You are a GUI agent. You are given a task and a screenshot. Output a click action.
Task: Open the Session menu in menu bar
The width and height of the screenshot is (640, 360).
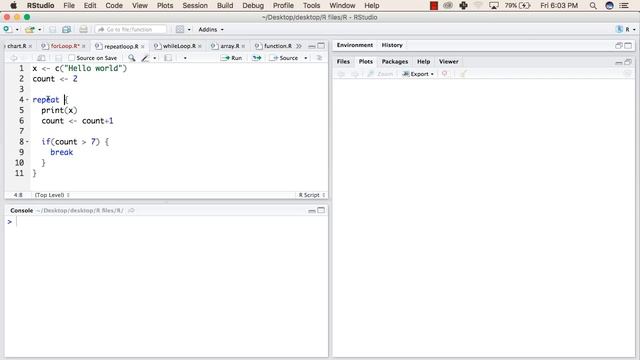[195, 5]
